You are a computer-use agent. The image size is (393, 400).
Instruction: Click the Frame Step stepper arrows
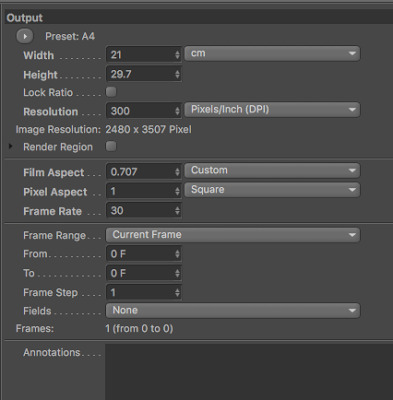177,293
